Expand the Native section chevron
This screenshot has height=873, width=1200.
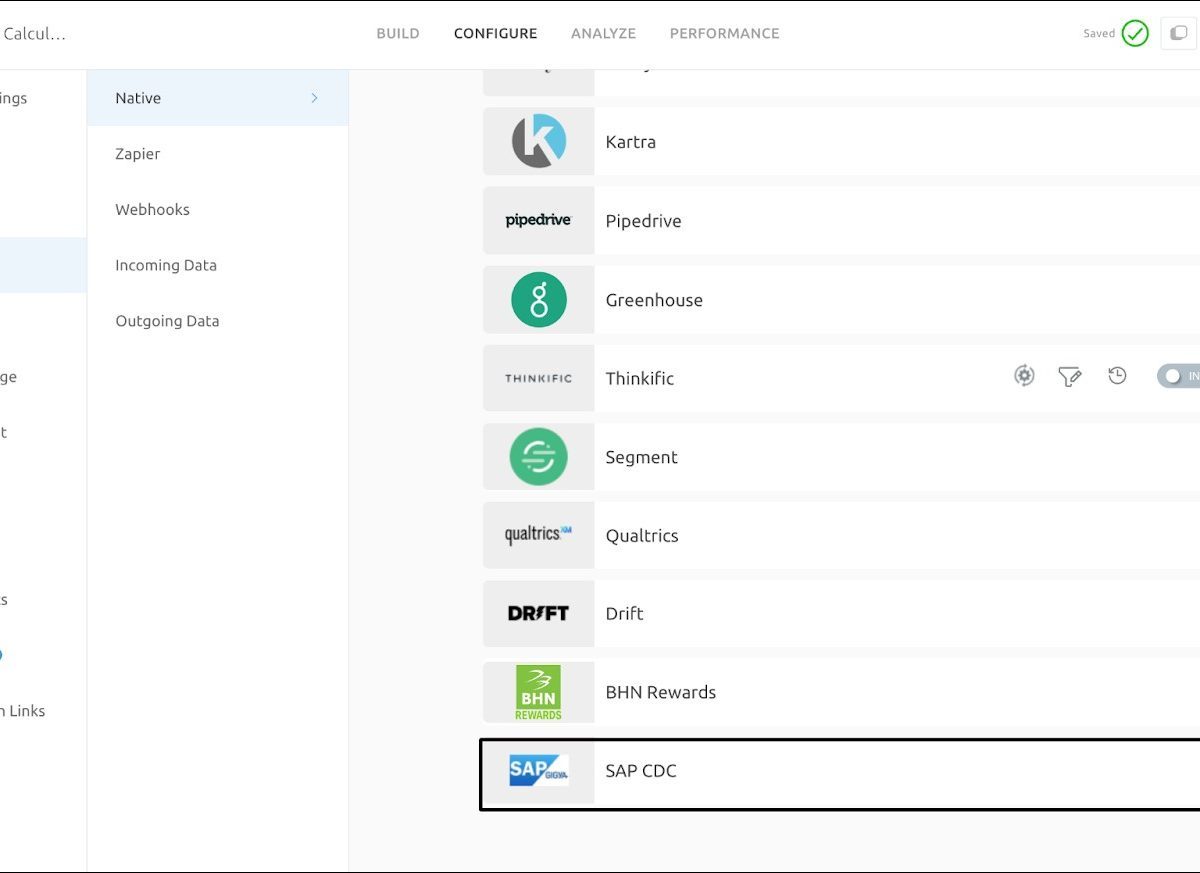[314, 98]
